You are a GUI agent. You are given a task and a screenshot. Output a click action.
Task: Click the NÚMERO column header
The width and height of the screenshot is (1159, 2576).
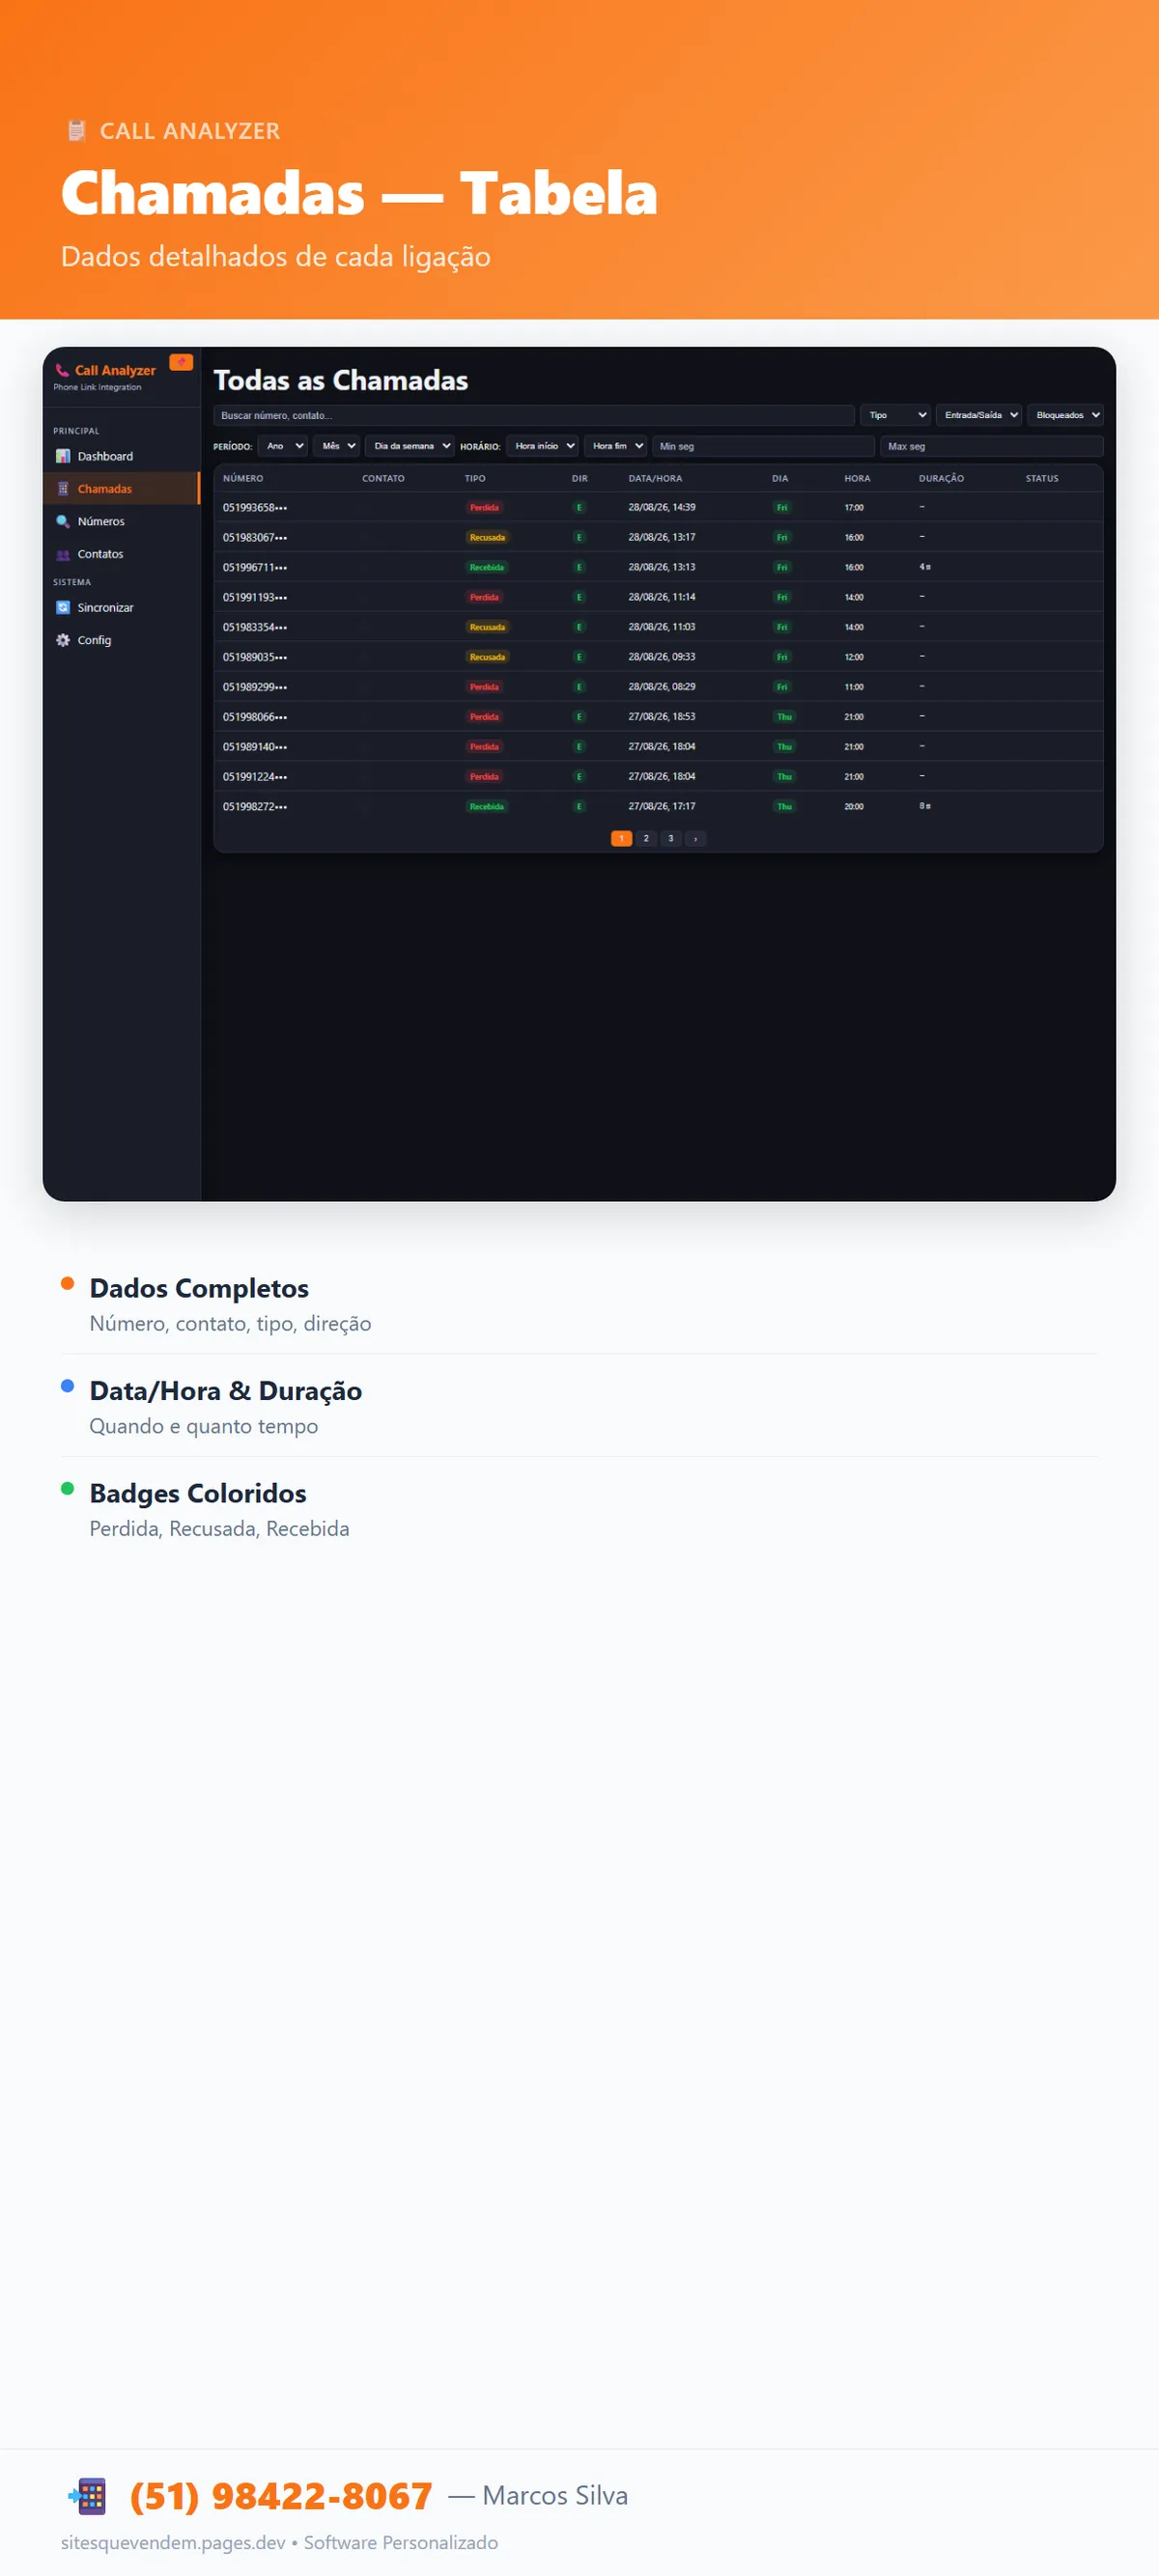coord(243,478)
